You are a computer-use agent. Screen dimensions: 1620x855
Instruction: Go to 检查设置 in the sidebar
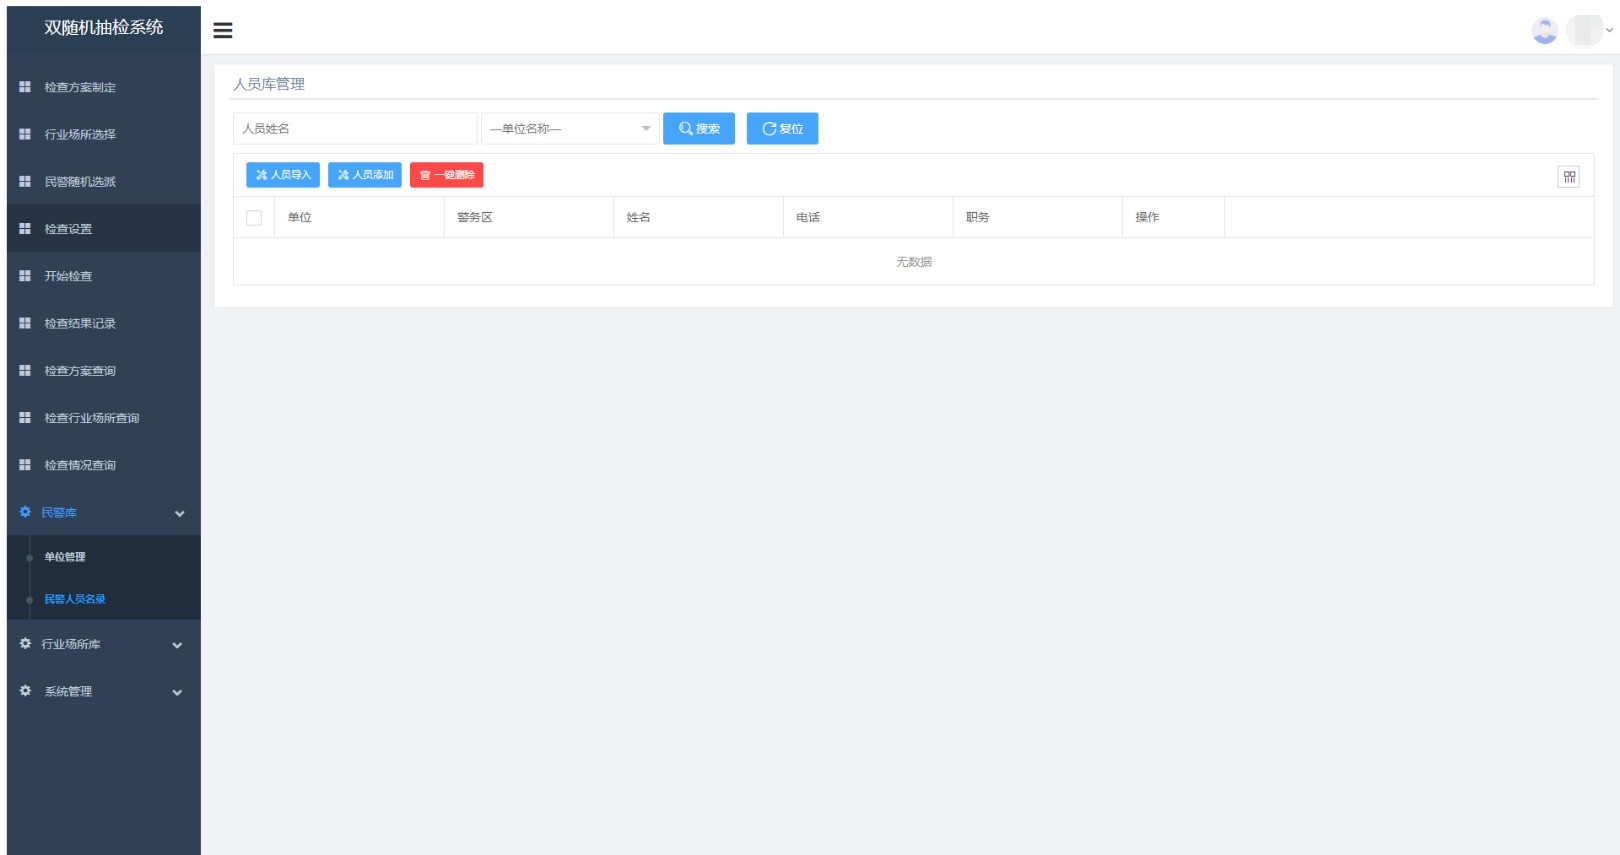[x=68, y=229]
